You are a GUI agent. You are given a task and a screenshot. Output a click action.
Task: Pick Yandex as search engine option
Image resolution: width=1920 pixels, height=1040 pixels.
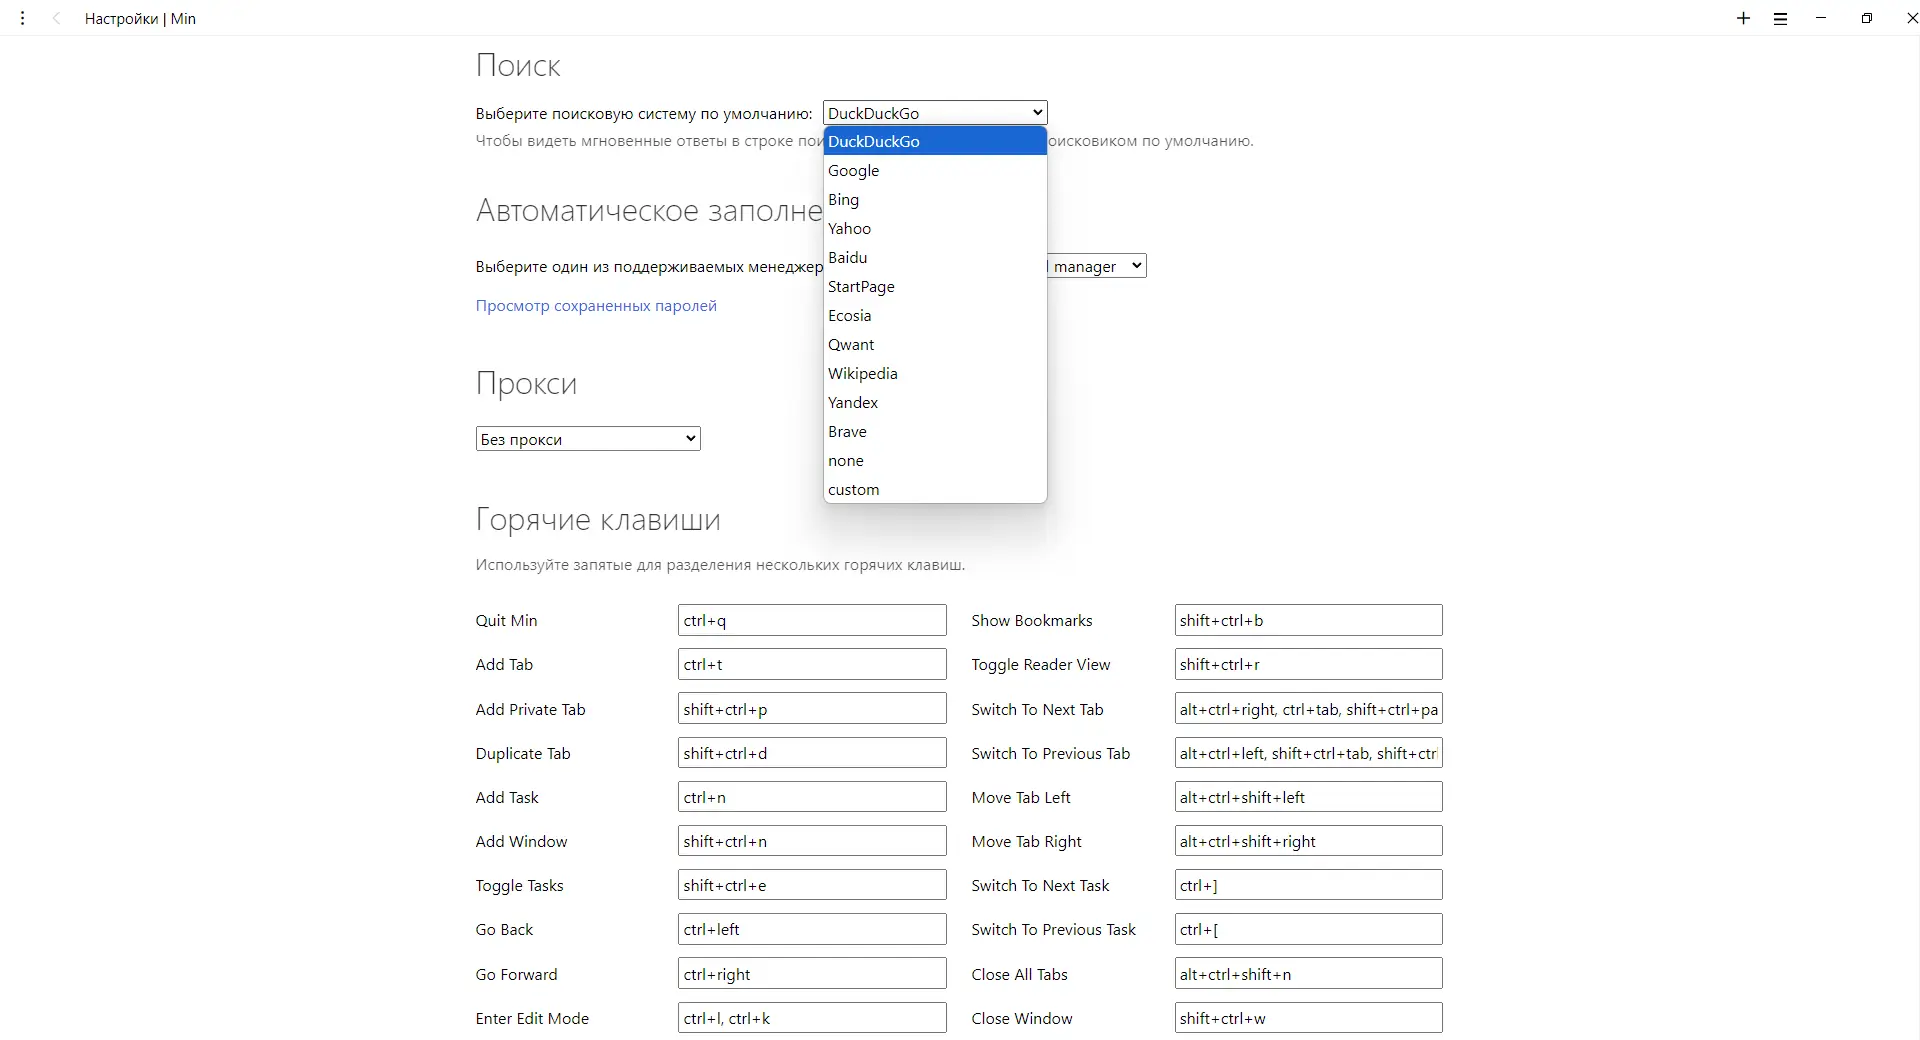(x=853, y=403)
